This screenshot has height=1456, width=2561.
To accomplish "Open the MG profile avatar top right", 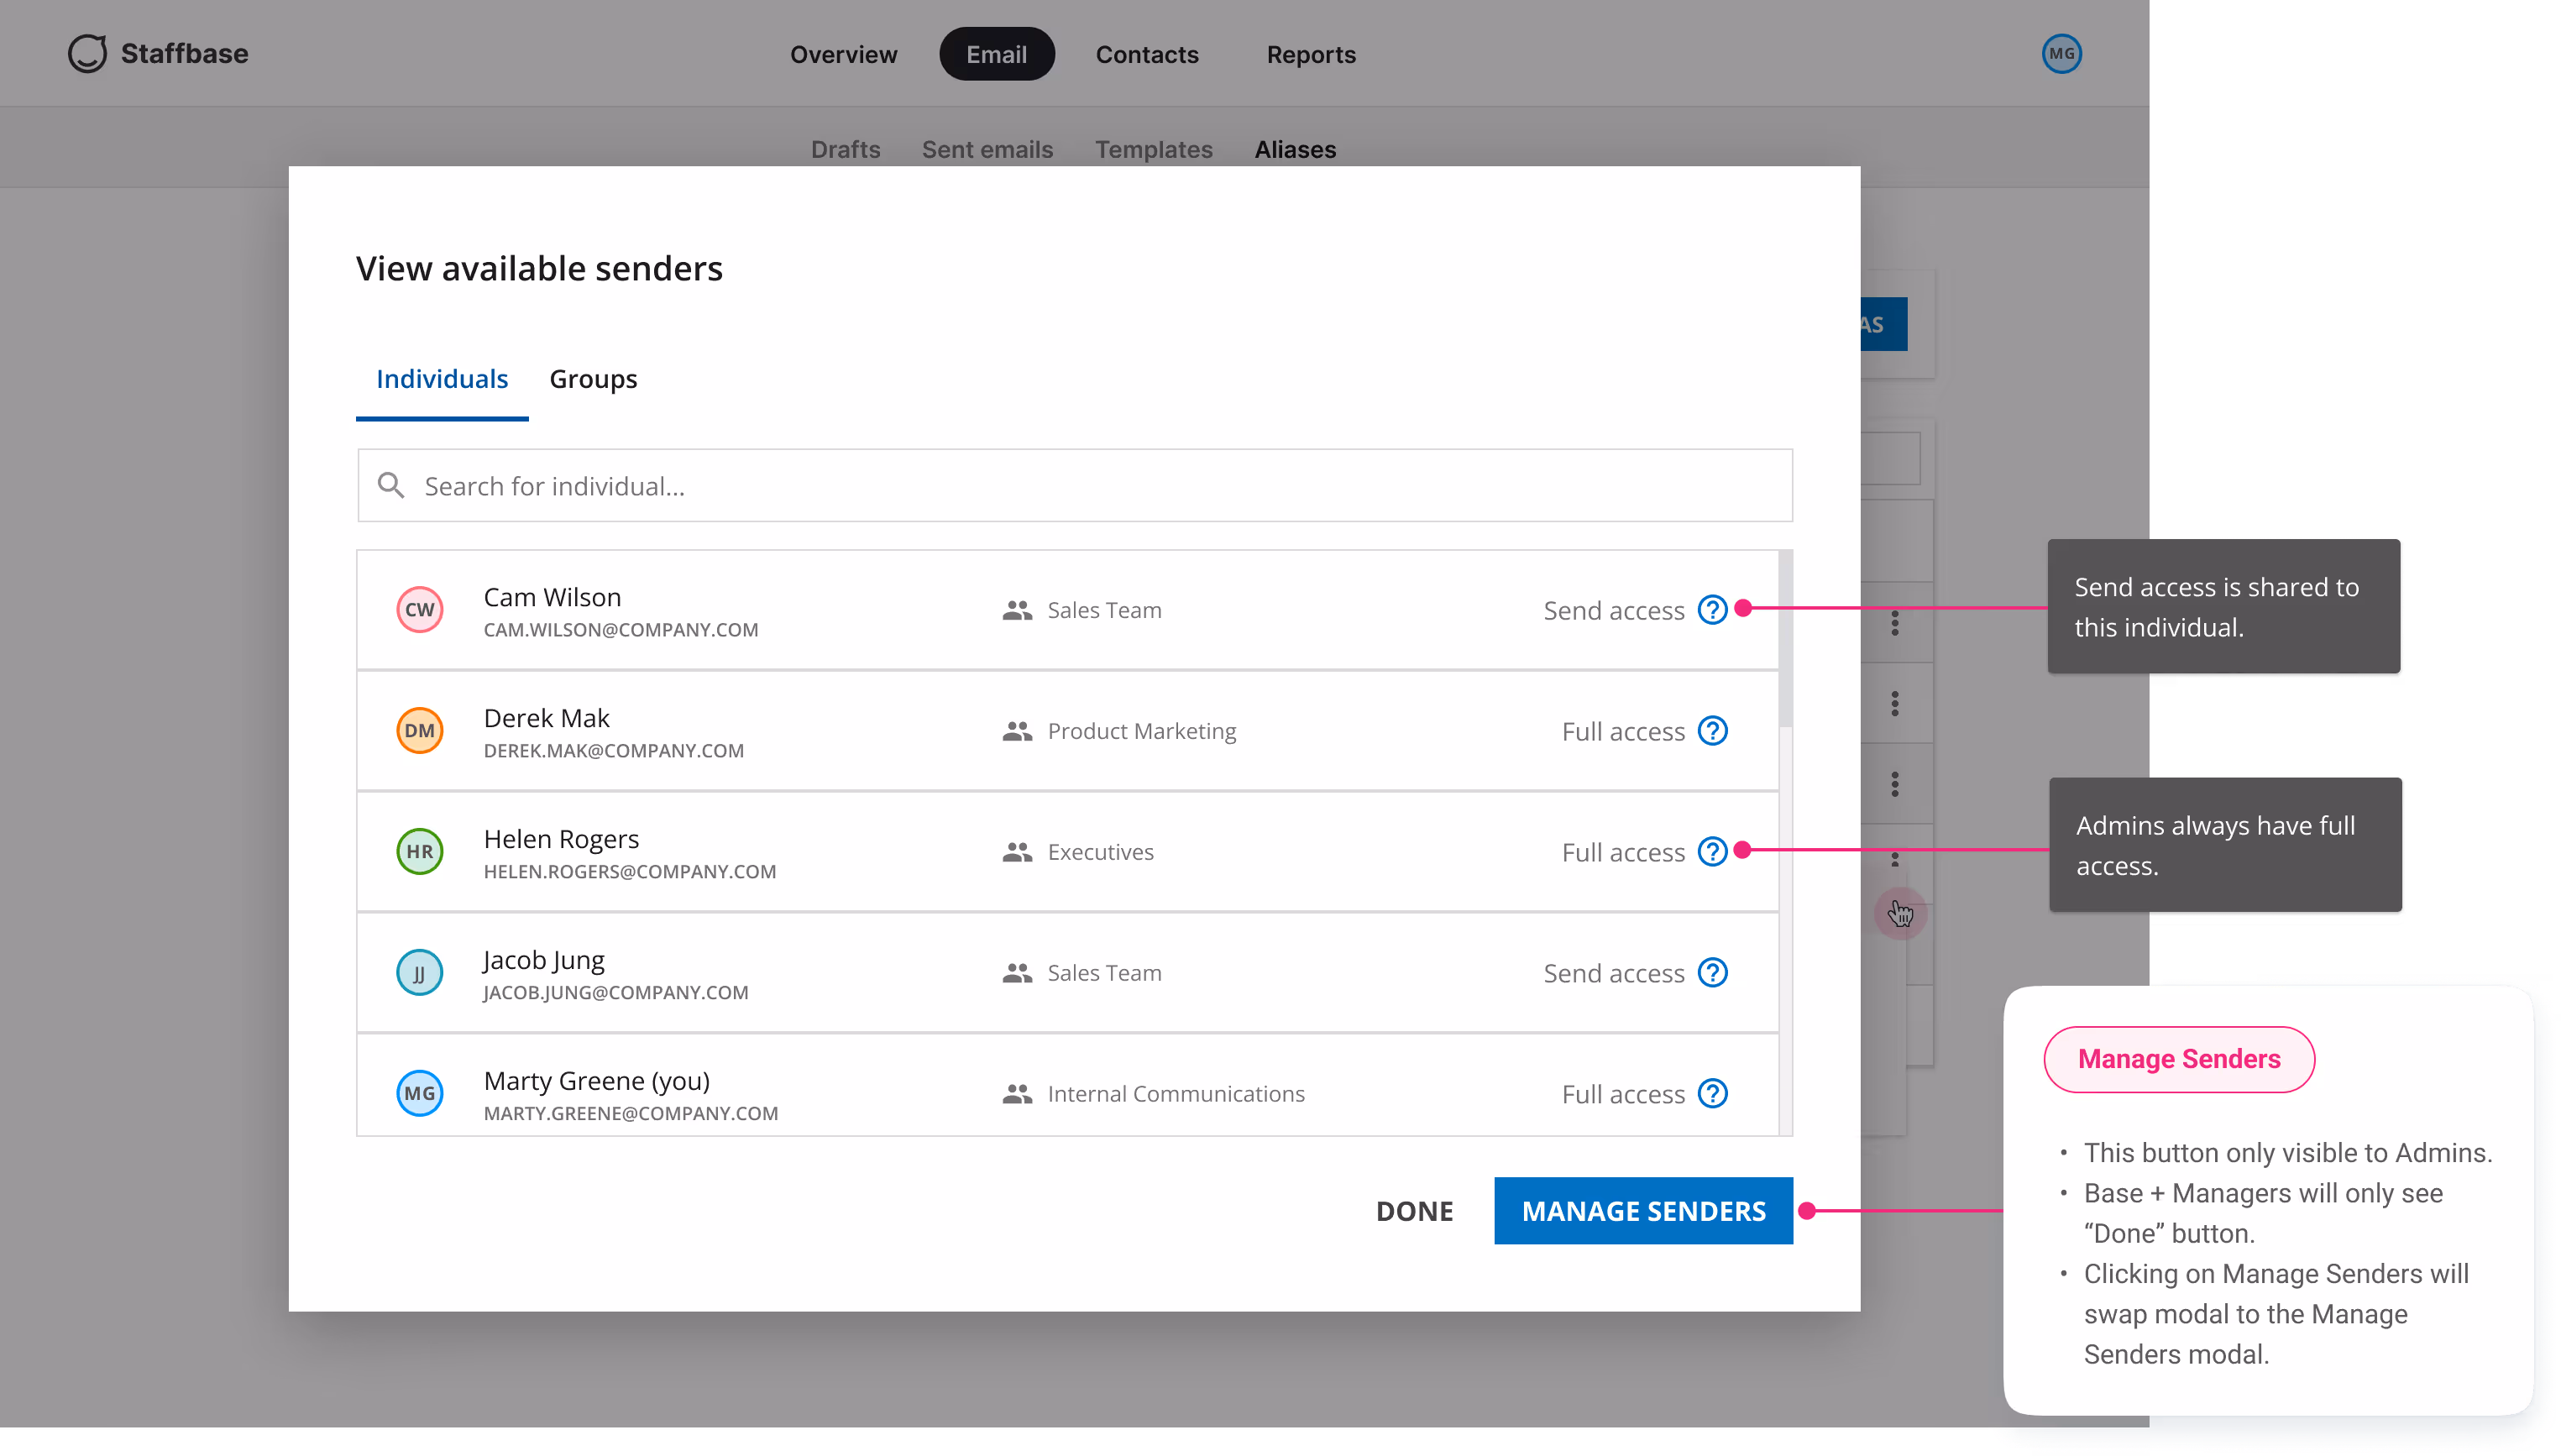I will point(2061,54).
